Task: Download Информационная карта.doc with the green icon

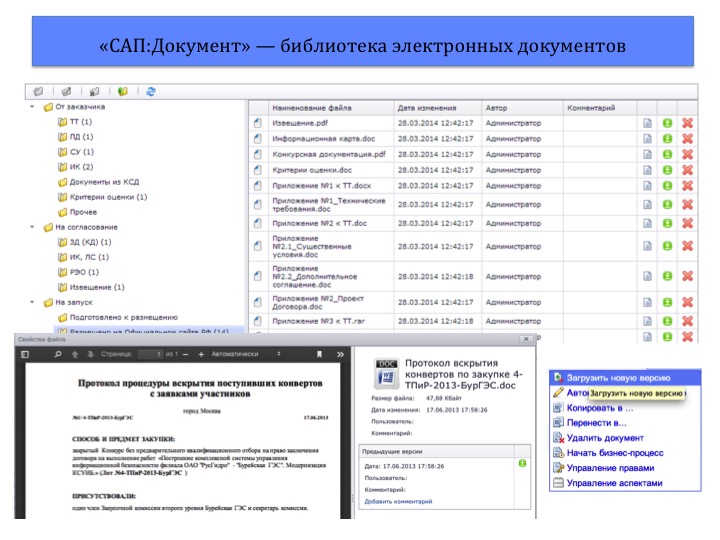Action: click(x=667, y=139)
